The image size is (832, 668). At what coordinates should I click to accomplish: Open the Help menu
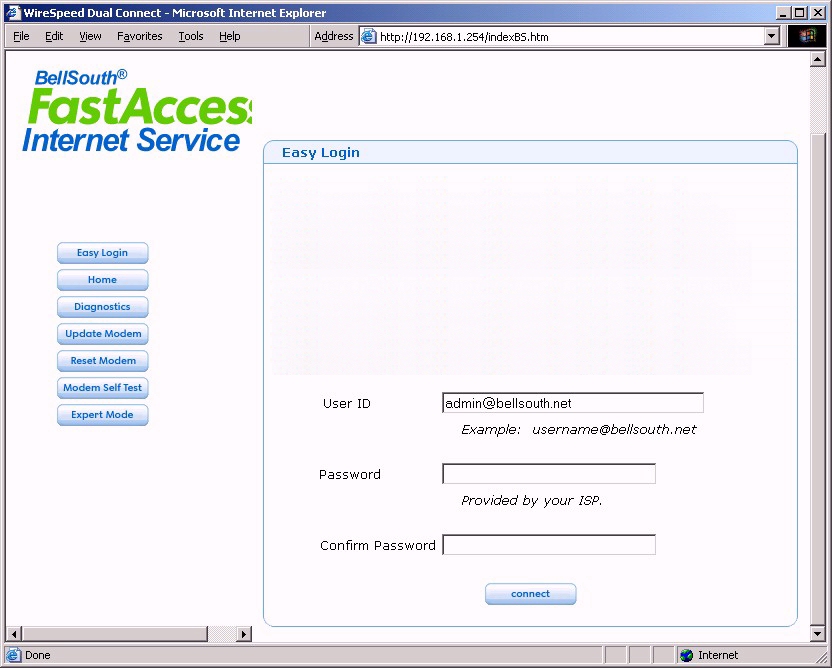[230, 36]
